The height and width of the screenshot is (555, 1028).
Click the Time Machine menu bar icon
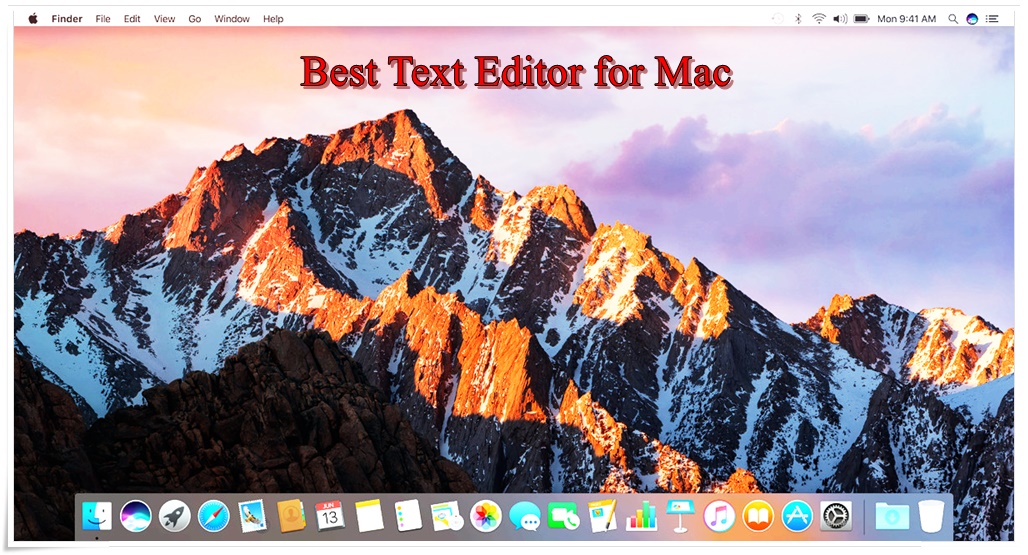(x=778, y=19)
